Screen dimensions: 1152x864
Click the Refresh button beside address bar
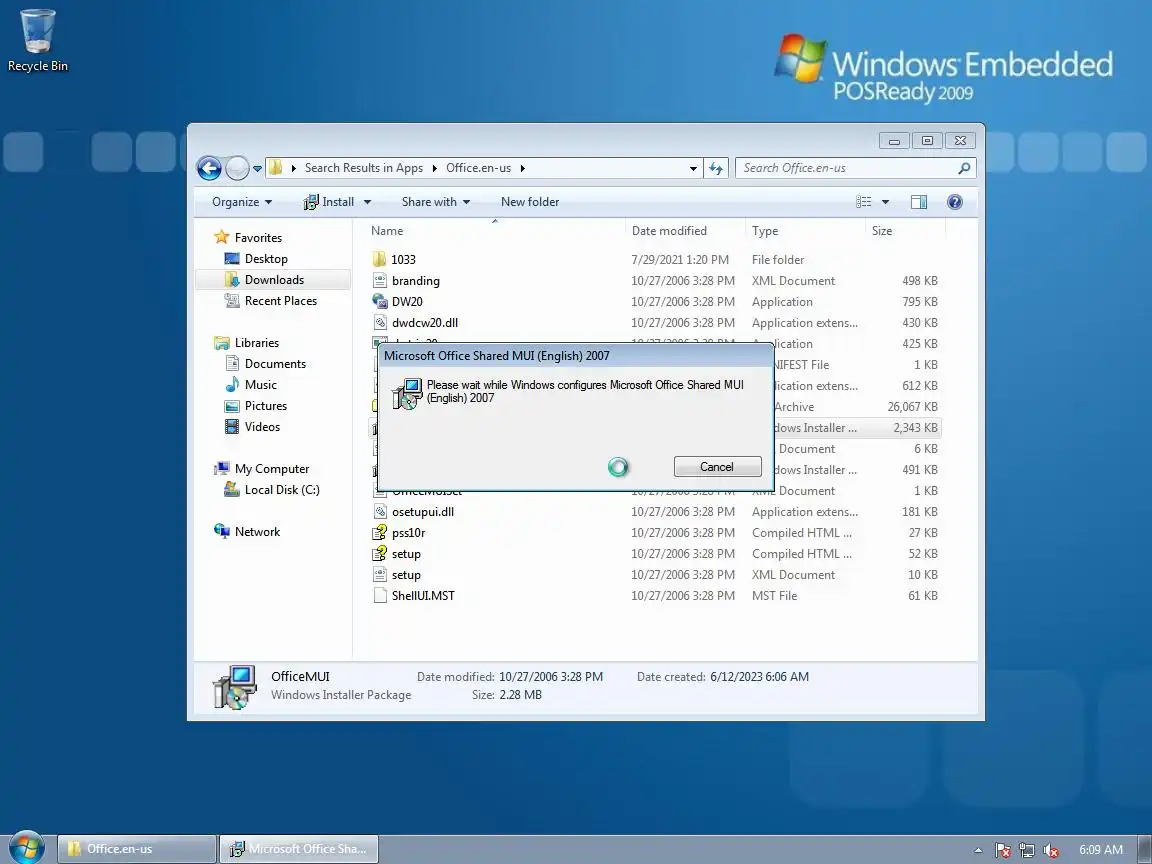(x=716, y=168)
